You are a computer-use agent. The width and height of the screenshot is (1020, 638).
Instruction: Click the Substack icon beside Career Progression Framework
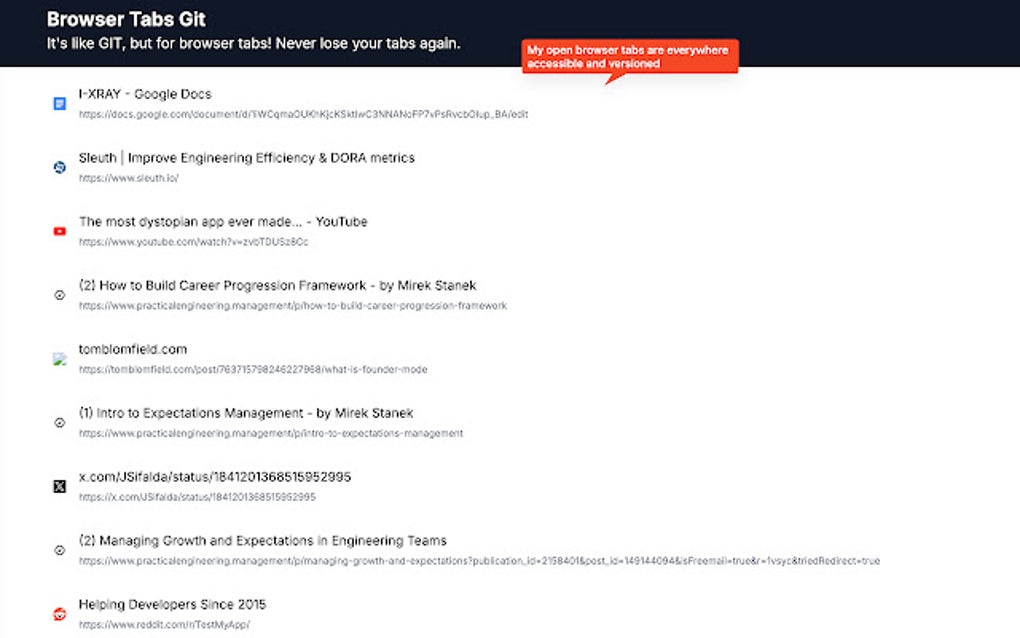[x=59, y=295]
